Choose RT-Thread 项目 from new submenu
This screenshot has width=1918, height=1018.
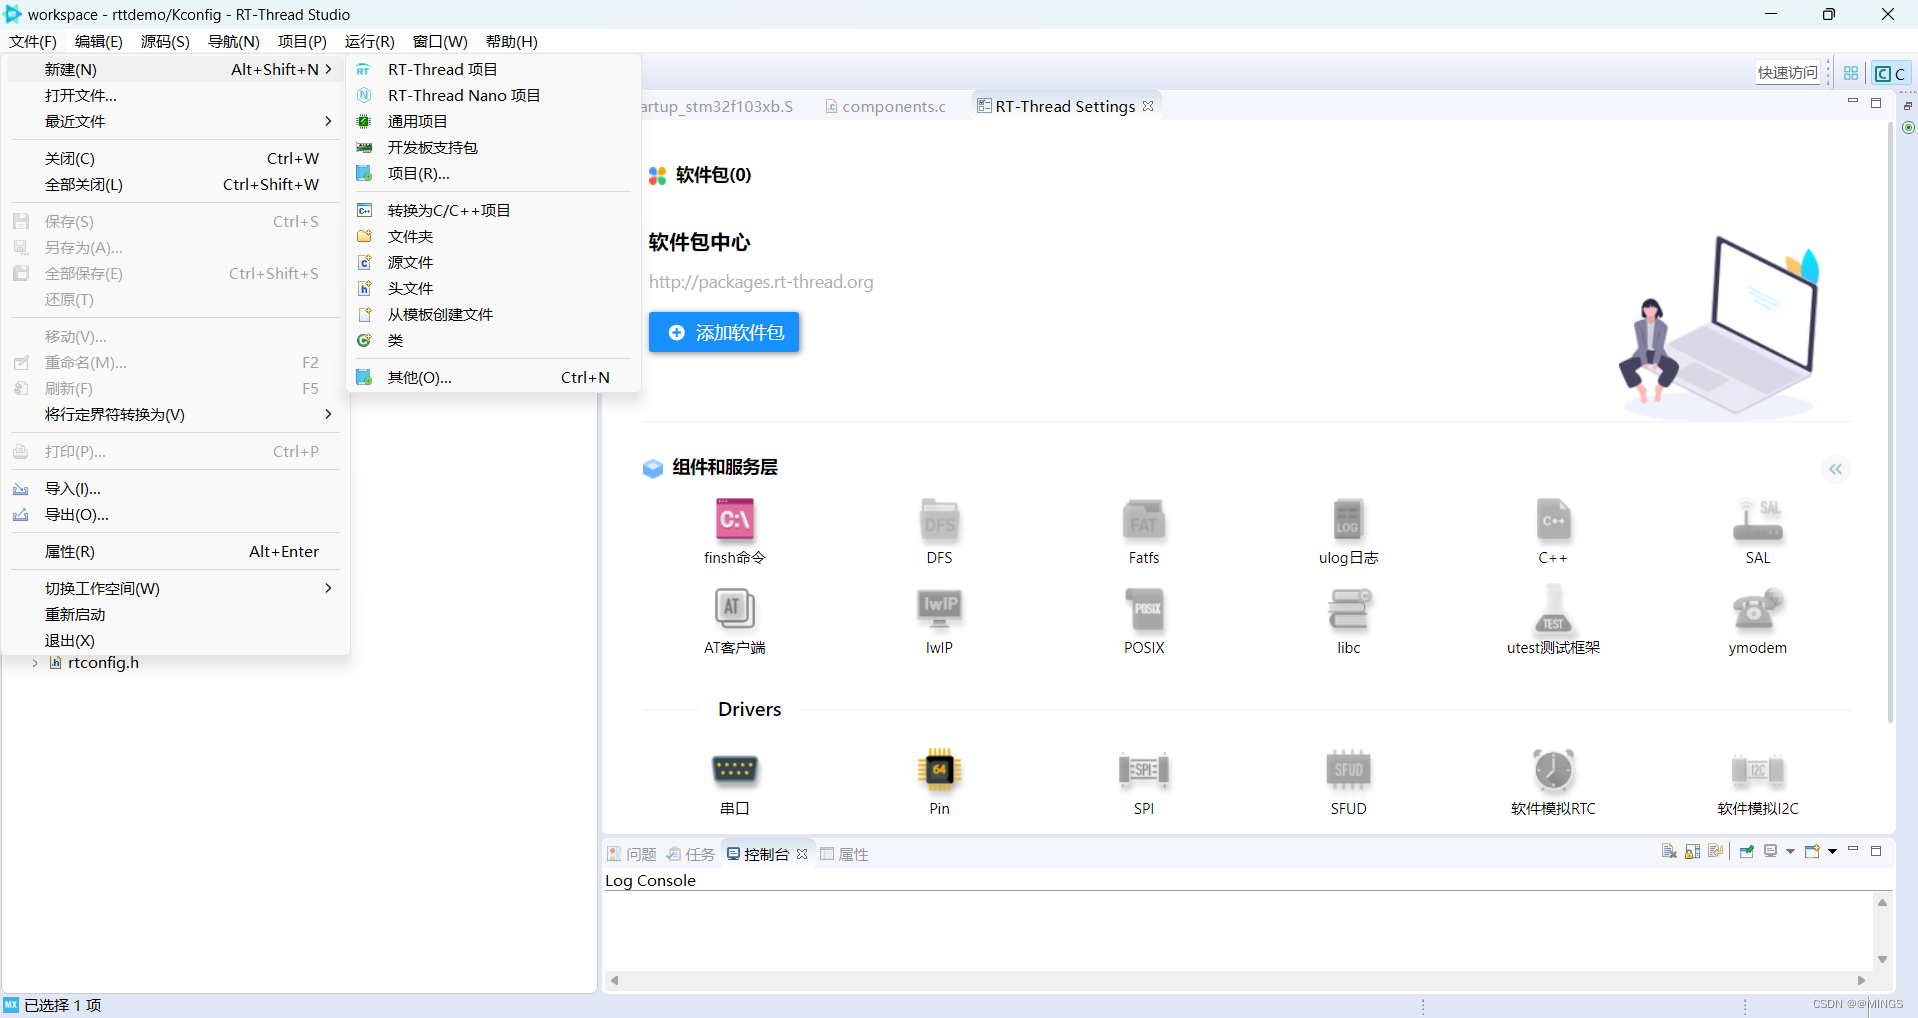coord(493,69)
